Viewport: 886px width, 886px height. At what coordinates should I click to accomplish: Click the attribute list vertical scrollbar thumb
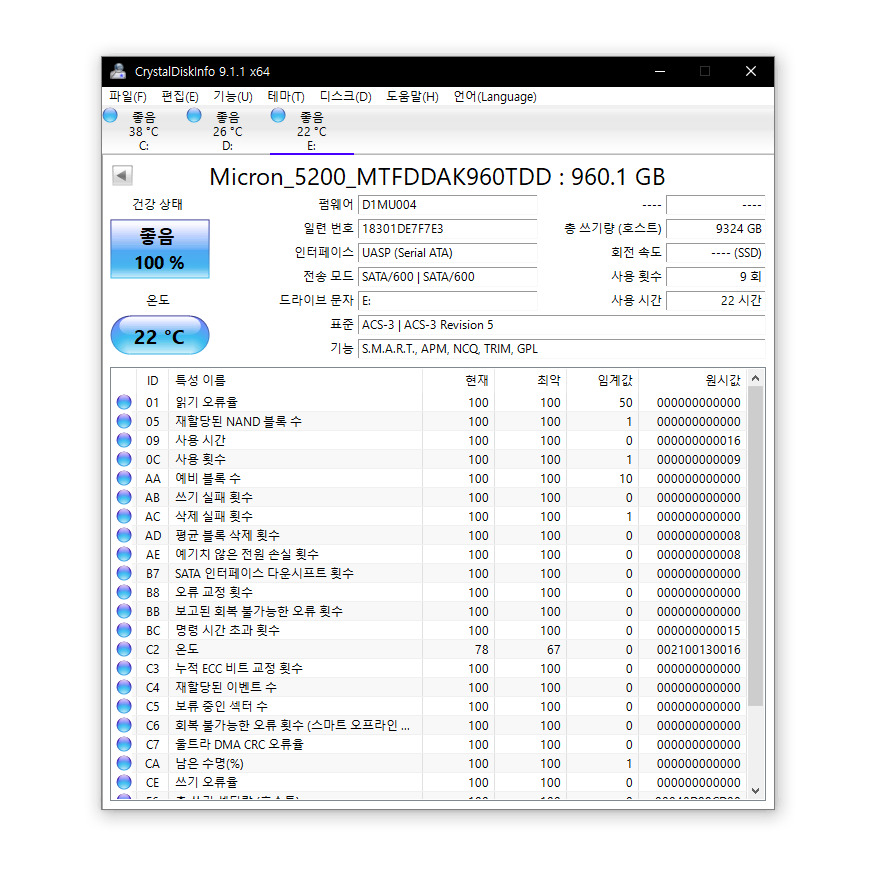pyautogui.click(x=755, y=546)
